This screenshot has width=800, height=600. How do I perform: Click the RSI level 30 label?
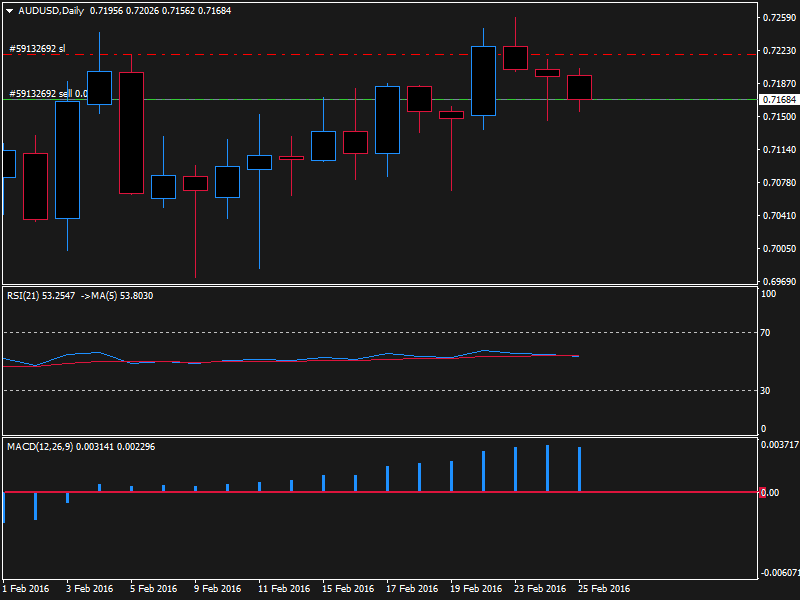[765, 391]
